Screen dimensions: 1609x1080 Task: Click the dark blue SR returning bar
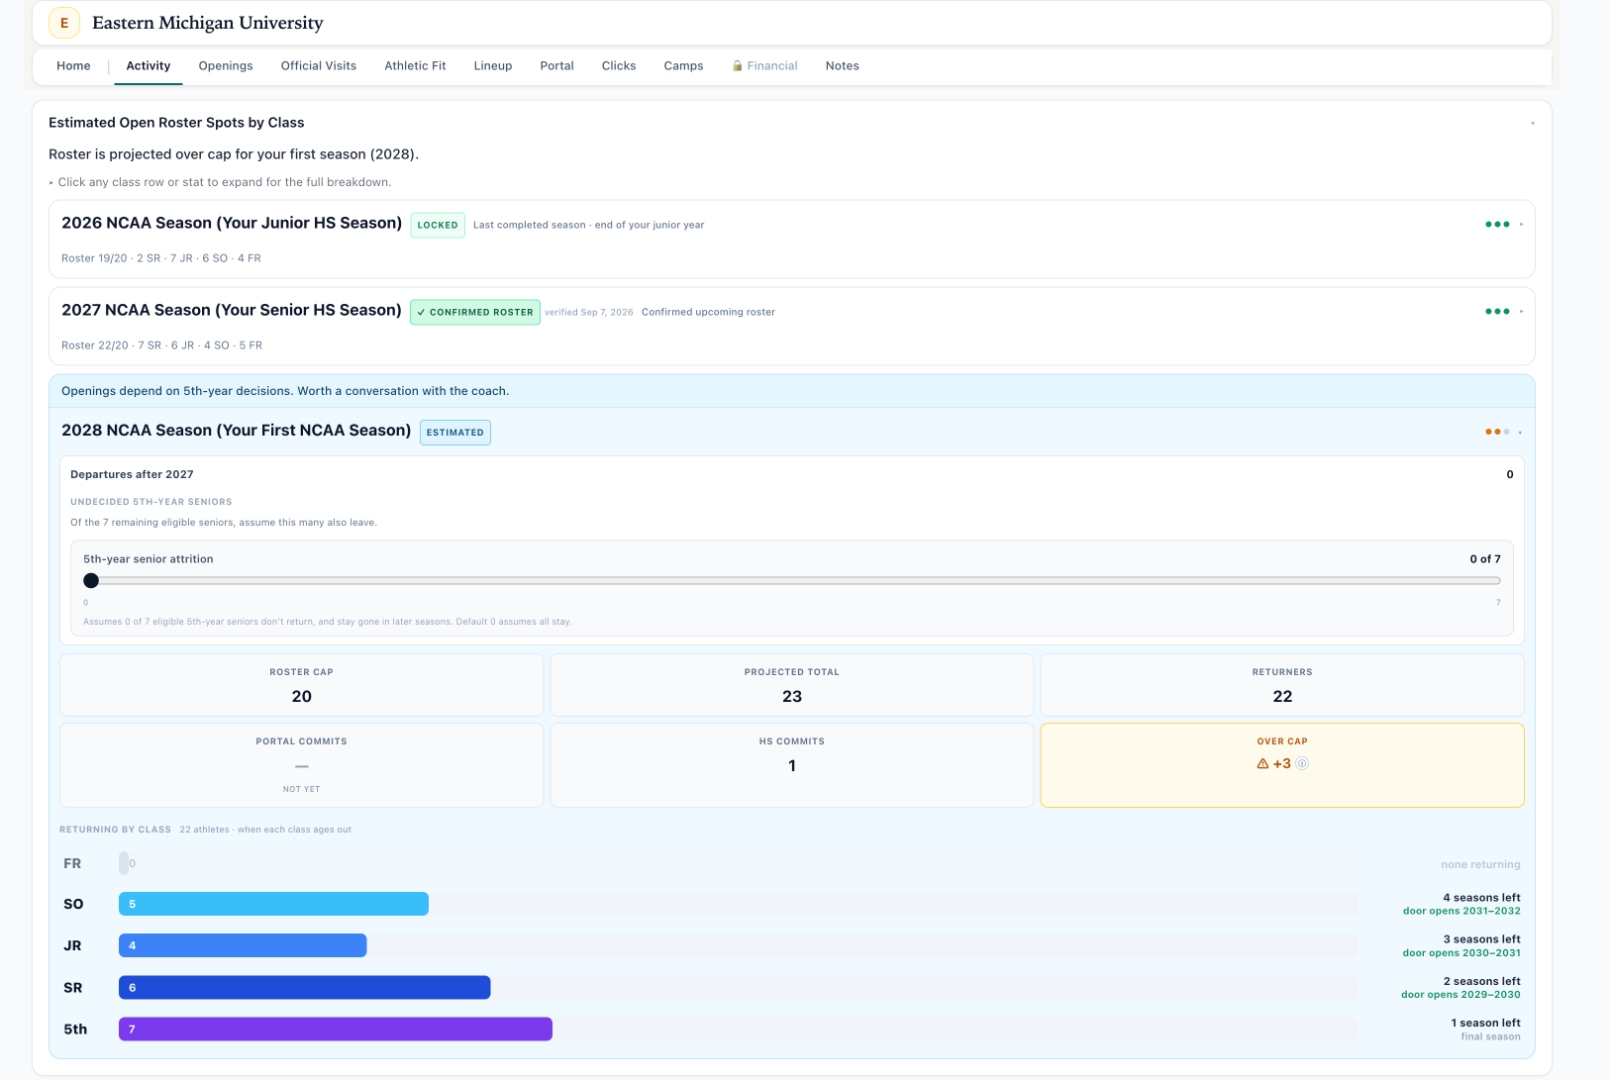click(x=304, y=987)
